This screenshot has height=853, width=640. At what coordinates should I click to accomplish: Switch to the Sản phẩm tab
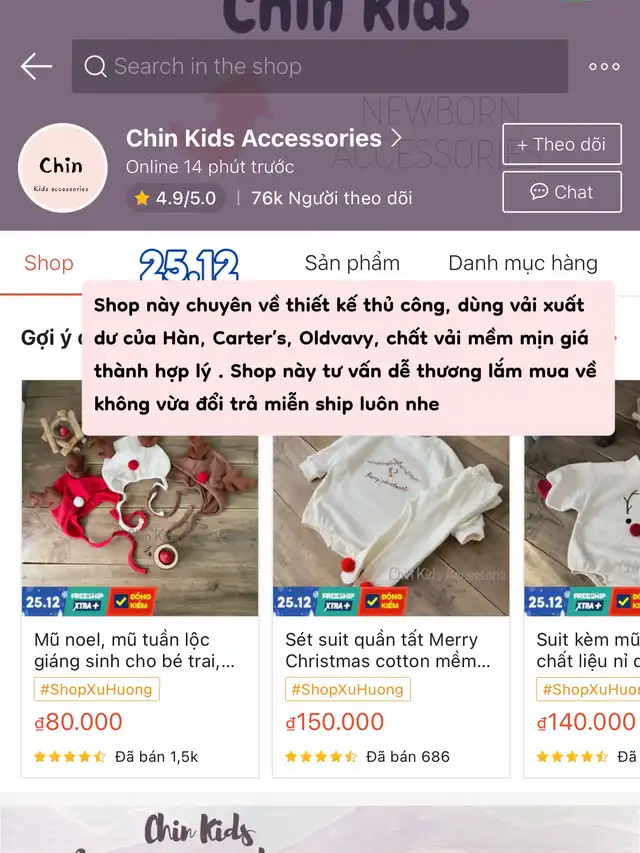click(352, 263)
